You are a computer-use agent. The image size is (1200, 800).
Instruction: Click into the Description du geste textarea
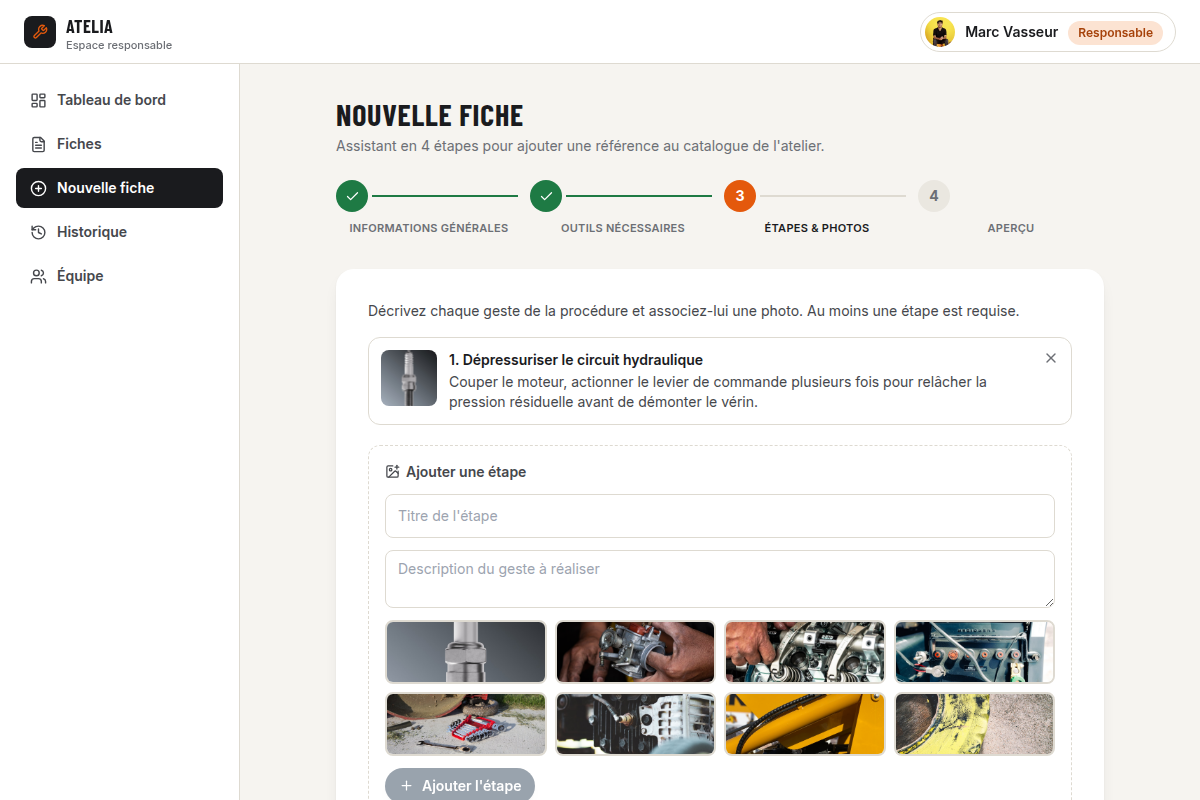[x=720, y=579]
